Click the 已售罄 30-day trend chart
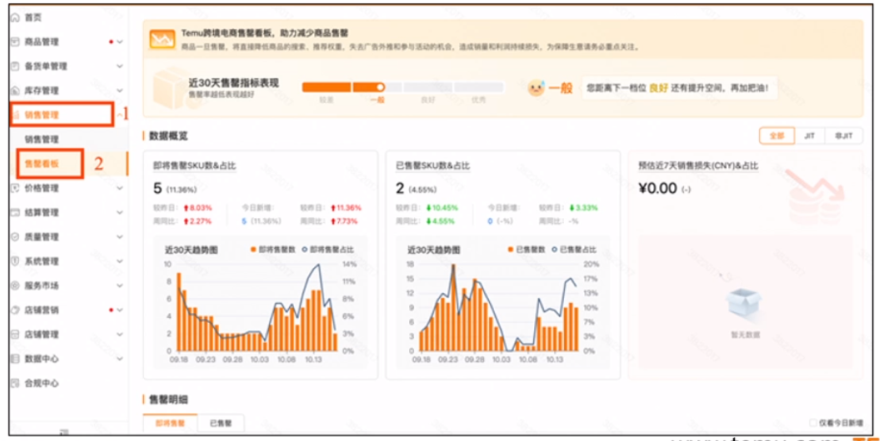The width and height of the screenshot is (880, 441). point(502,302)
